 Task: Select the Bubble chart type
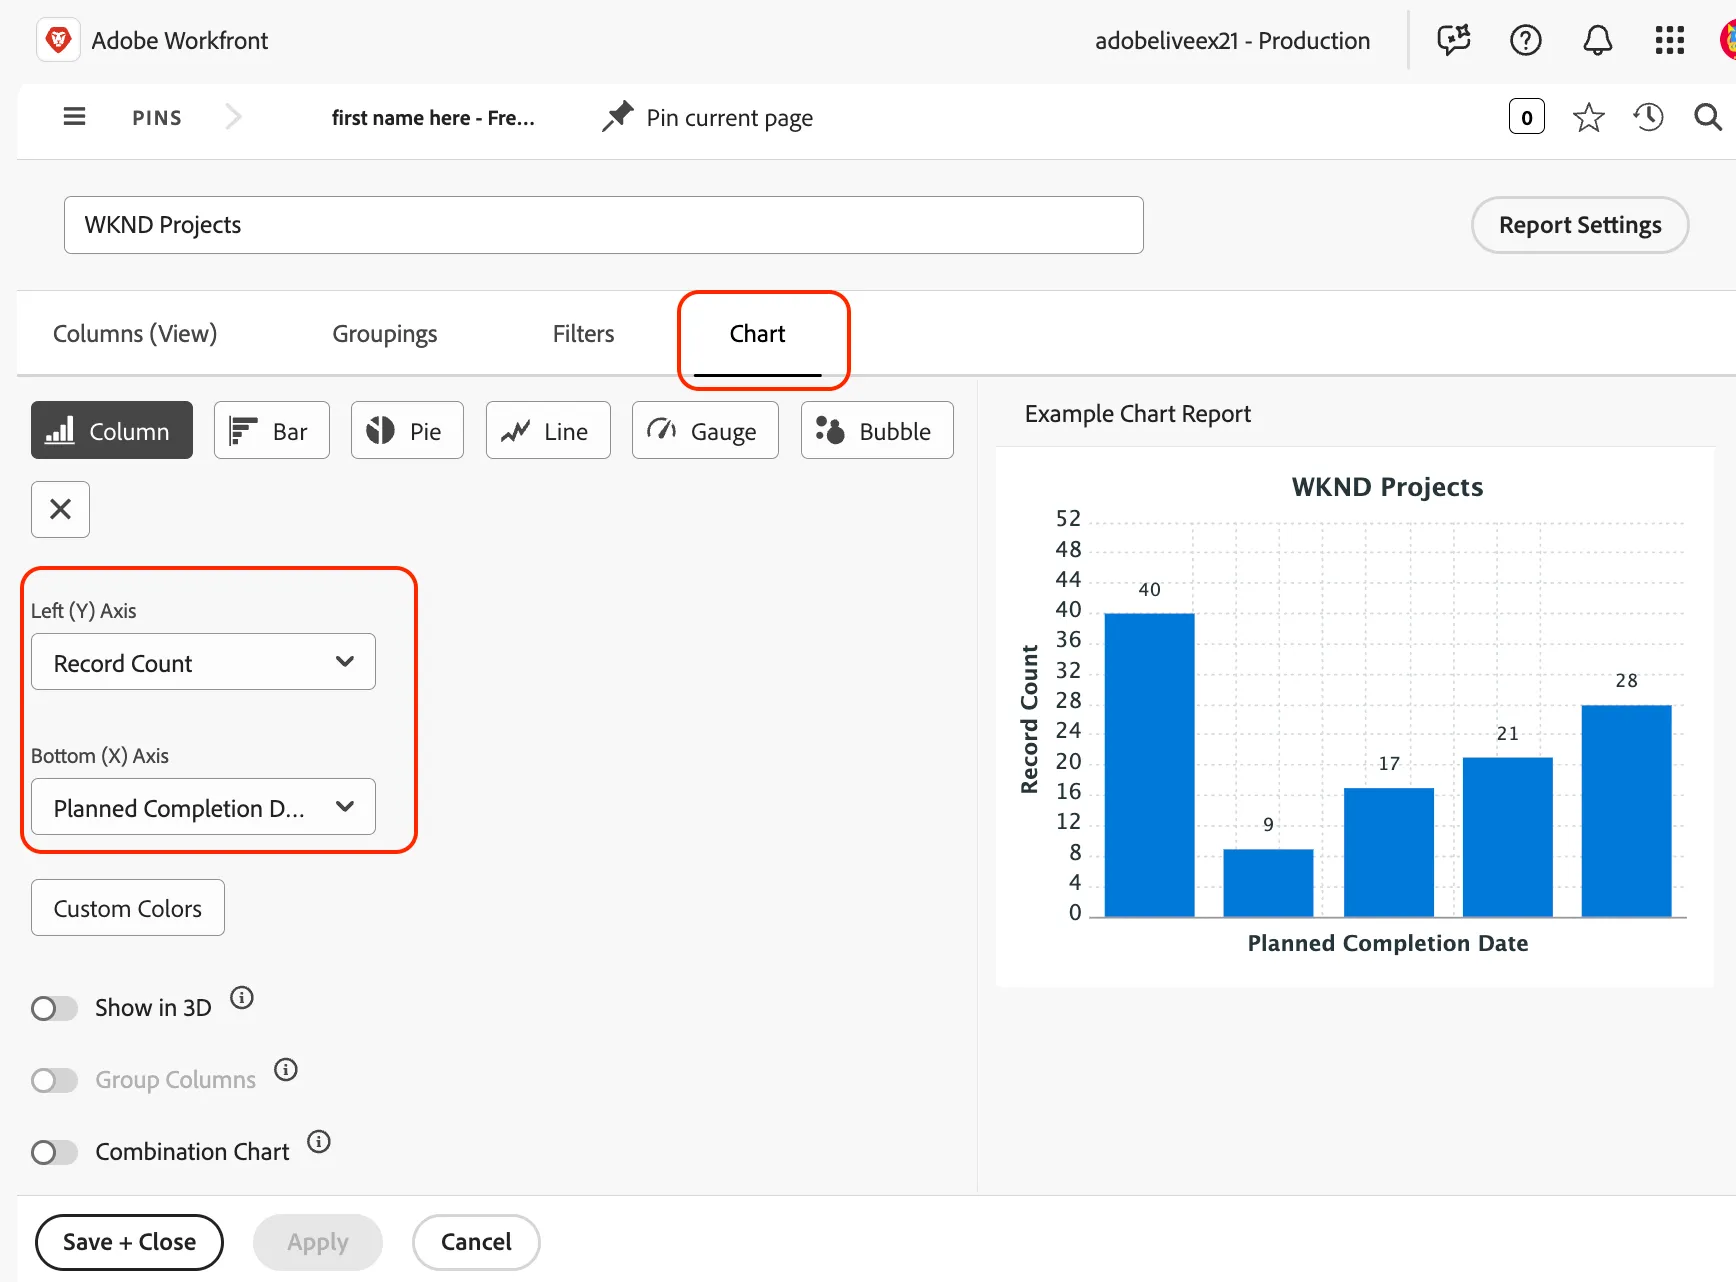877,430
